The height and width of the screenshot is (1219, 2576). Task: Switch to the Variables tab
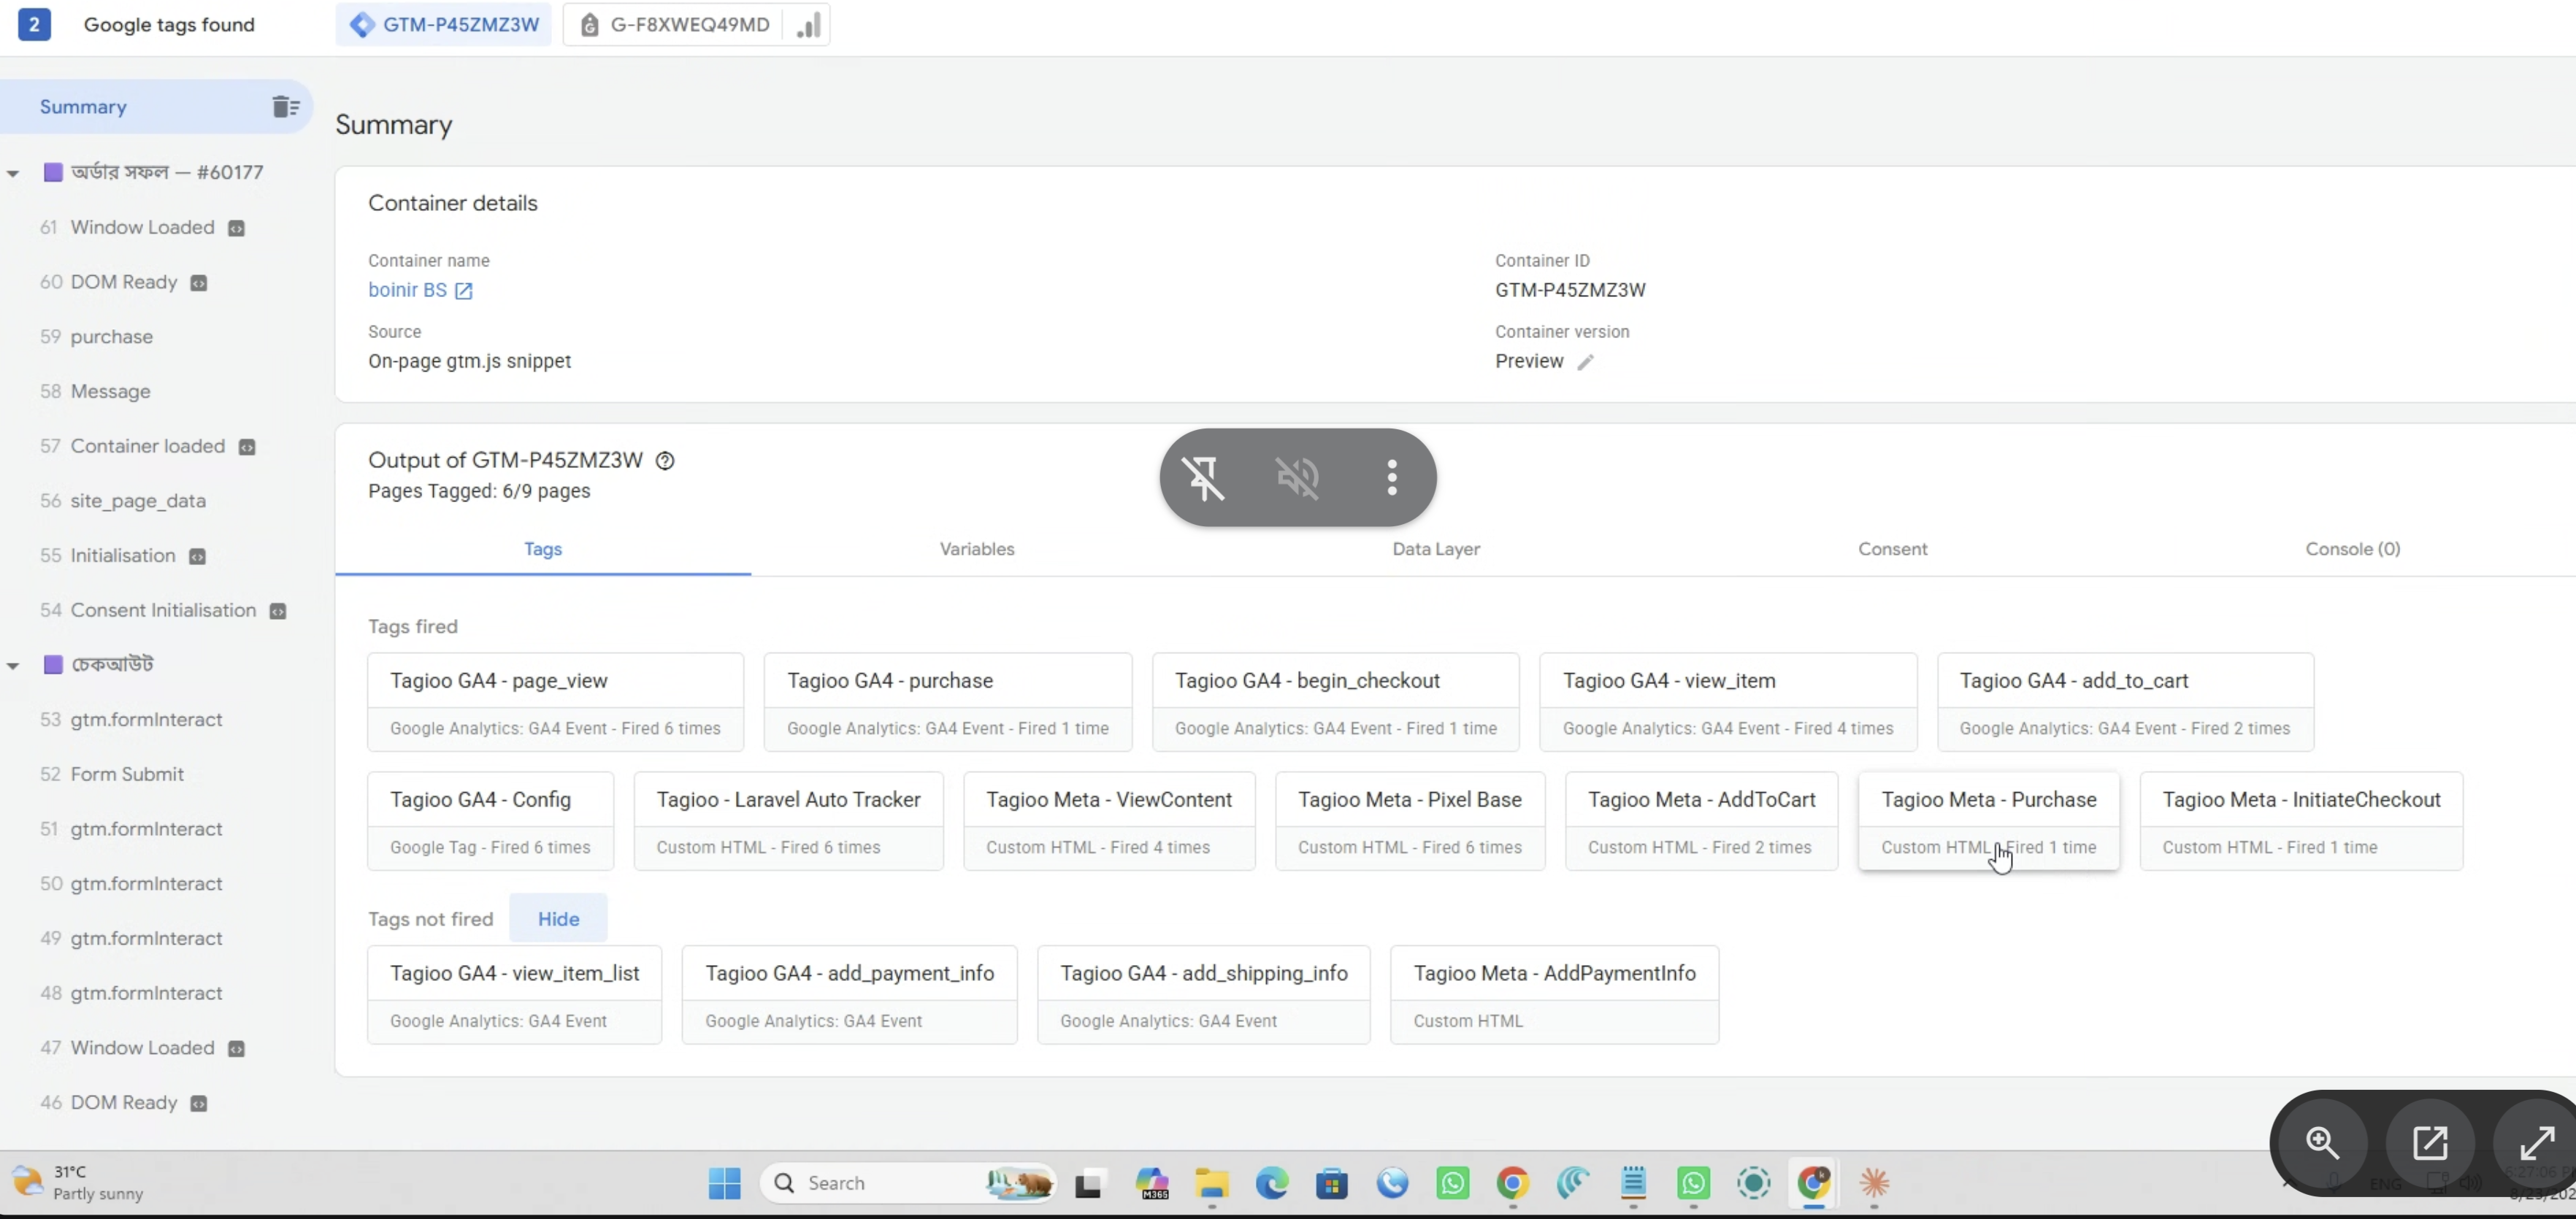(977, 549)
